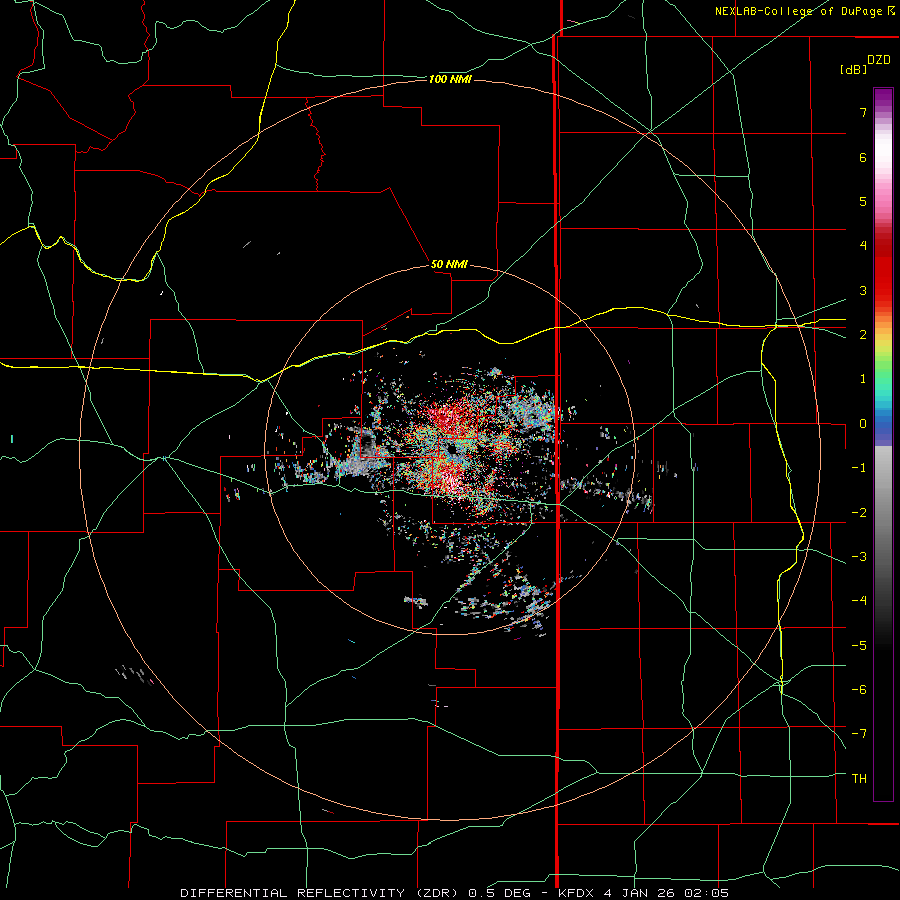The height and width of the screenshot is (900, 900).
Task: Click the "-3" value on the dB scale
Action: [x=859, y=557]
